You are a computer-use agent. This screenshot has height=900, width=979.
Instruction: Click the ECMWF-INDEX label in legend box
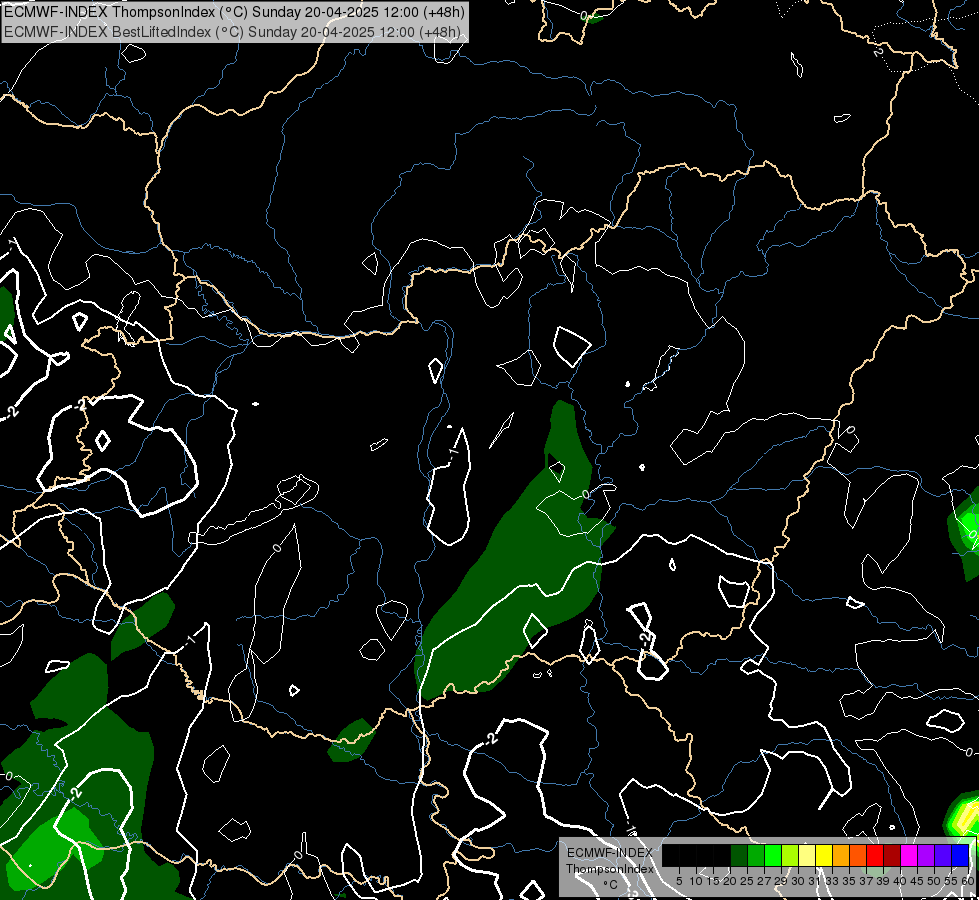point(610,853)
